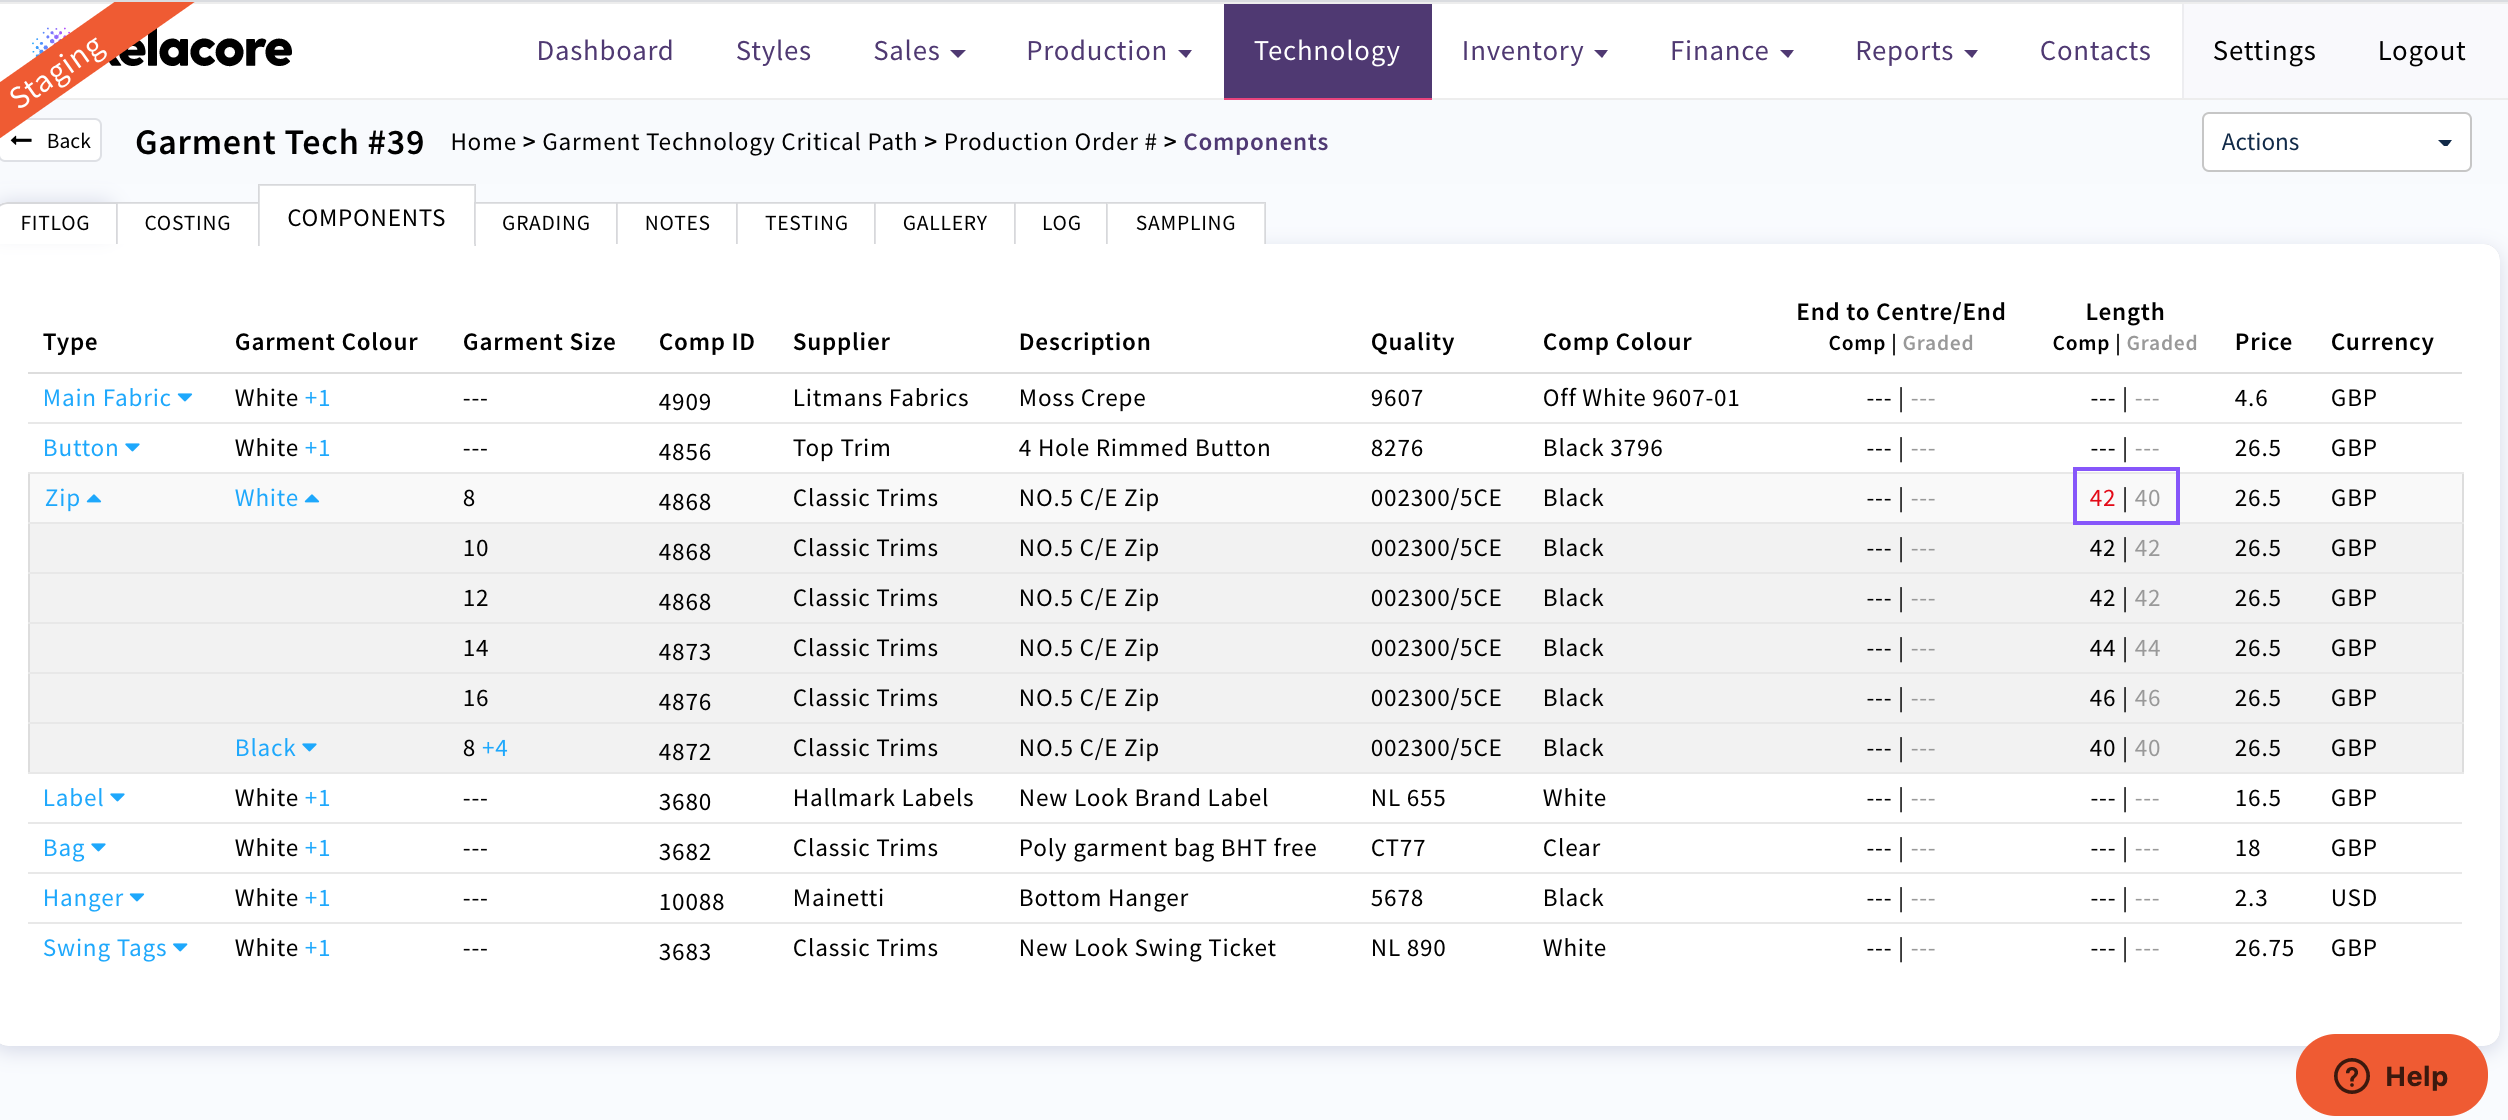
Task: Expand the Black garment colour sizes
Action: pyautogui.click(x=275, y=748)
